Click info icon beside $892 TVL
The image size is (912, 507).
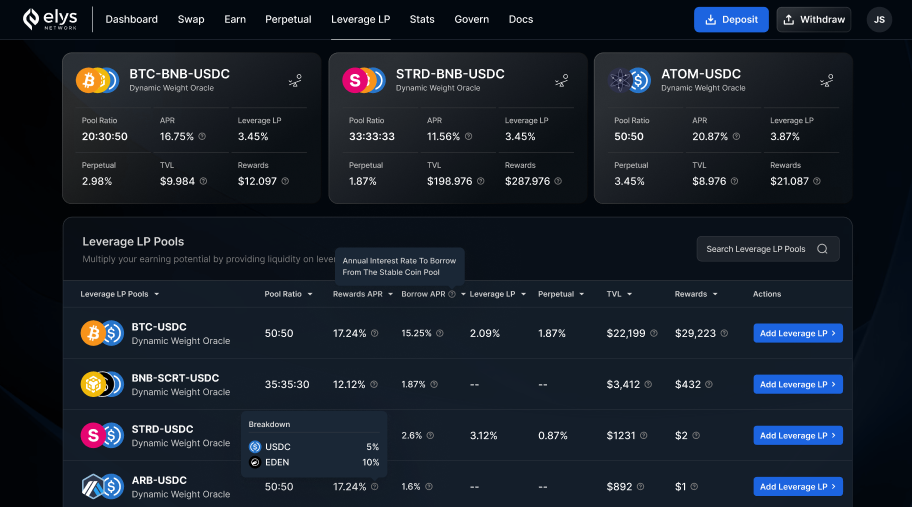point(640,487)
